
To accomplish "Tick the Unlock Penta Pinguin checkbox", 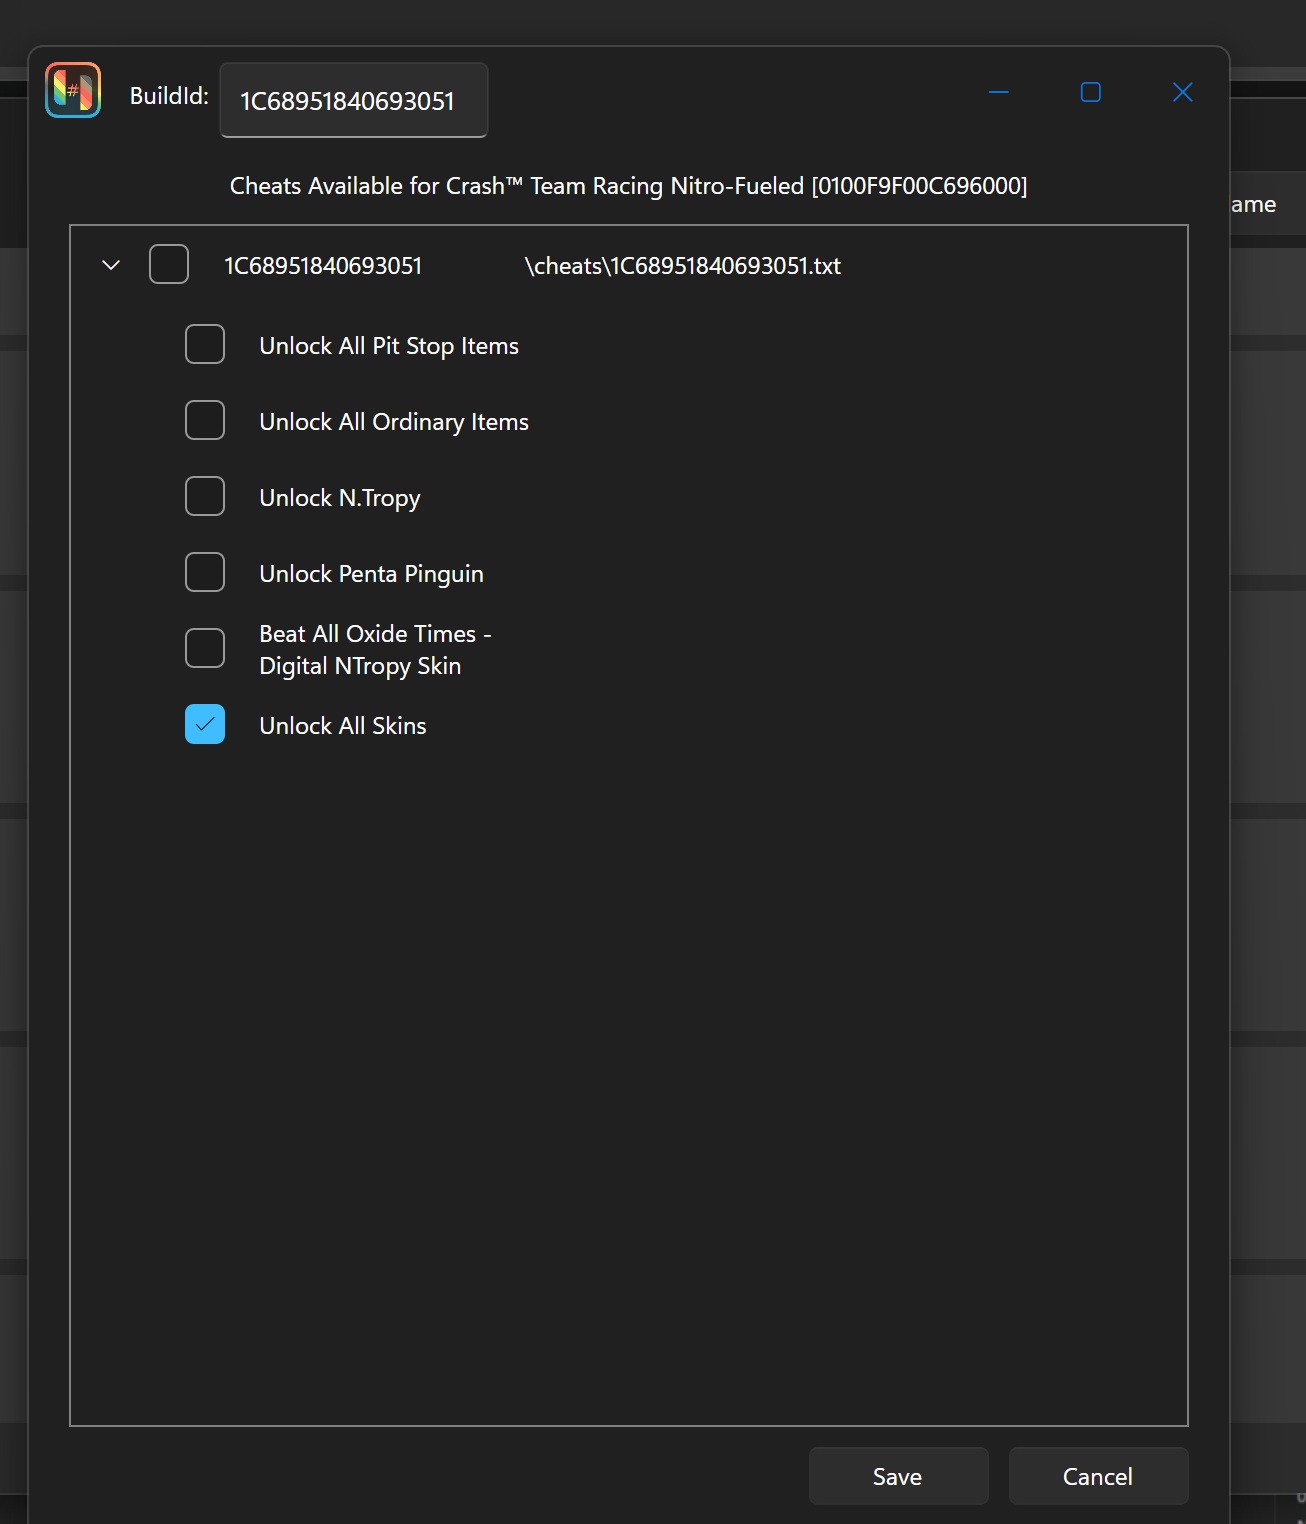I will (x=205, y=573).
